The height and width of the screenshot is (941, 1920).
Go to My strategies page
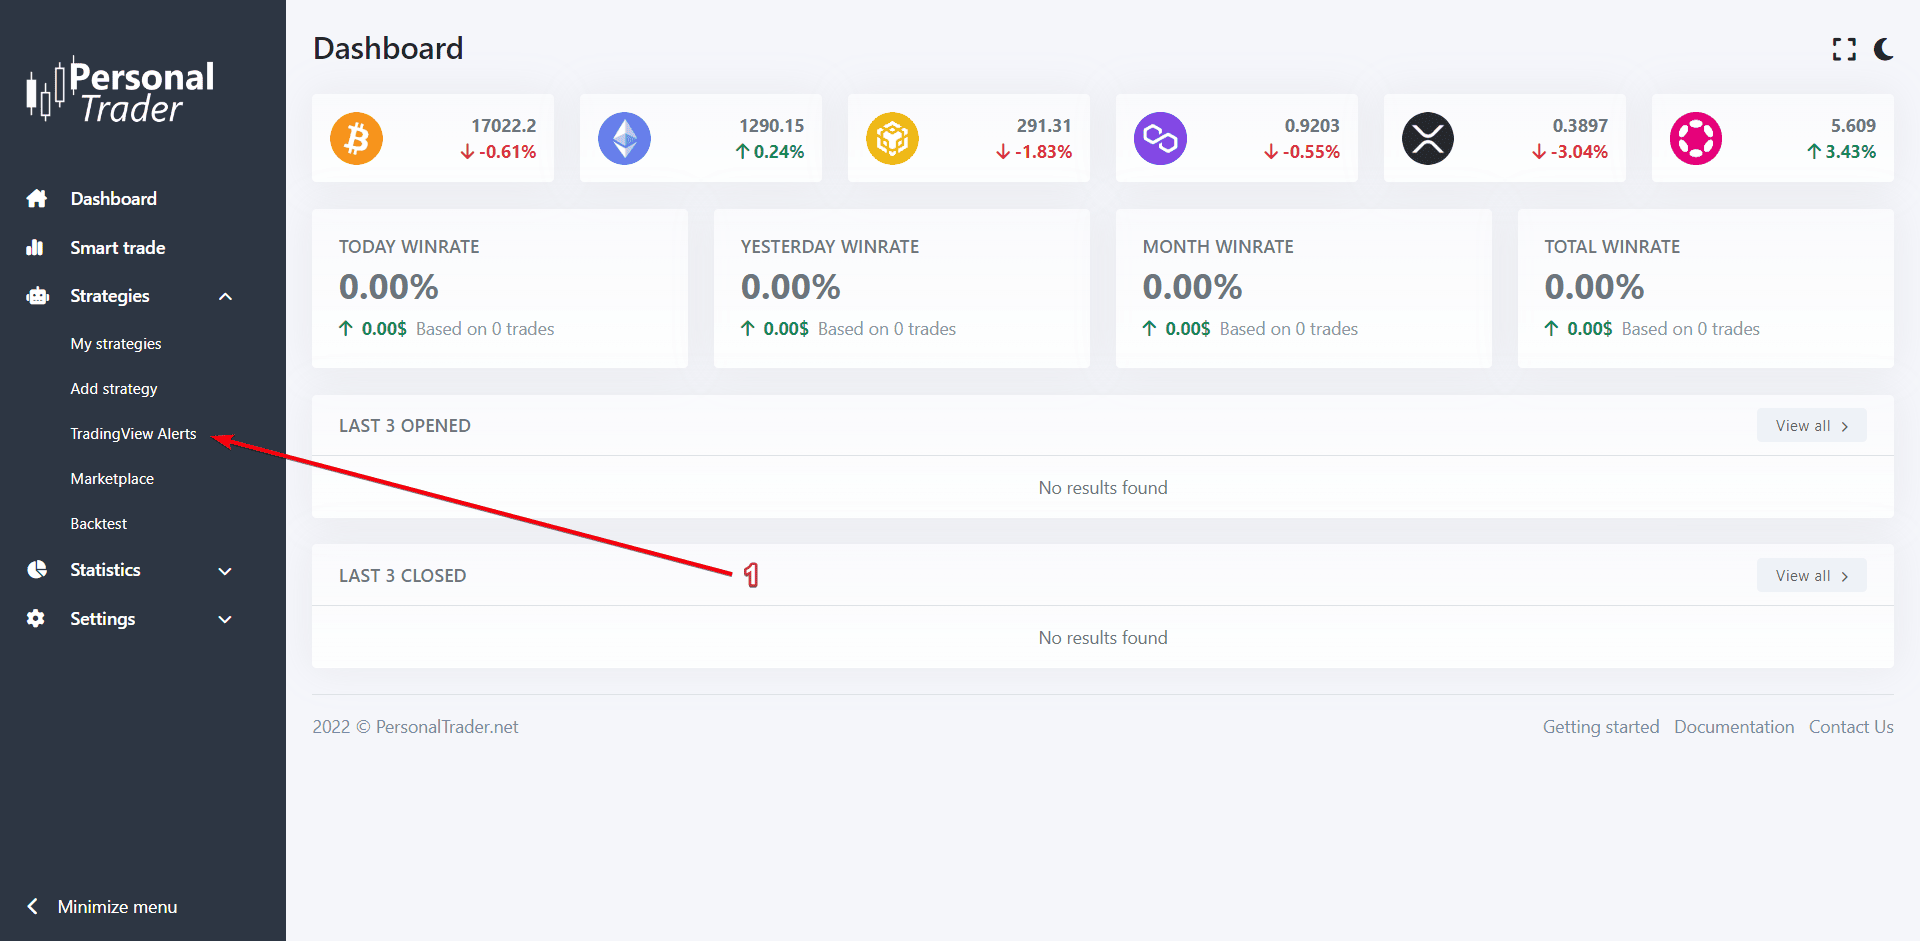[x=116, y=344]
